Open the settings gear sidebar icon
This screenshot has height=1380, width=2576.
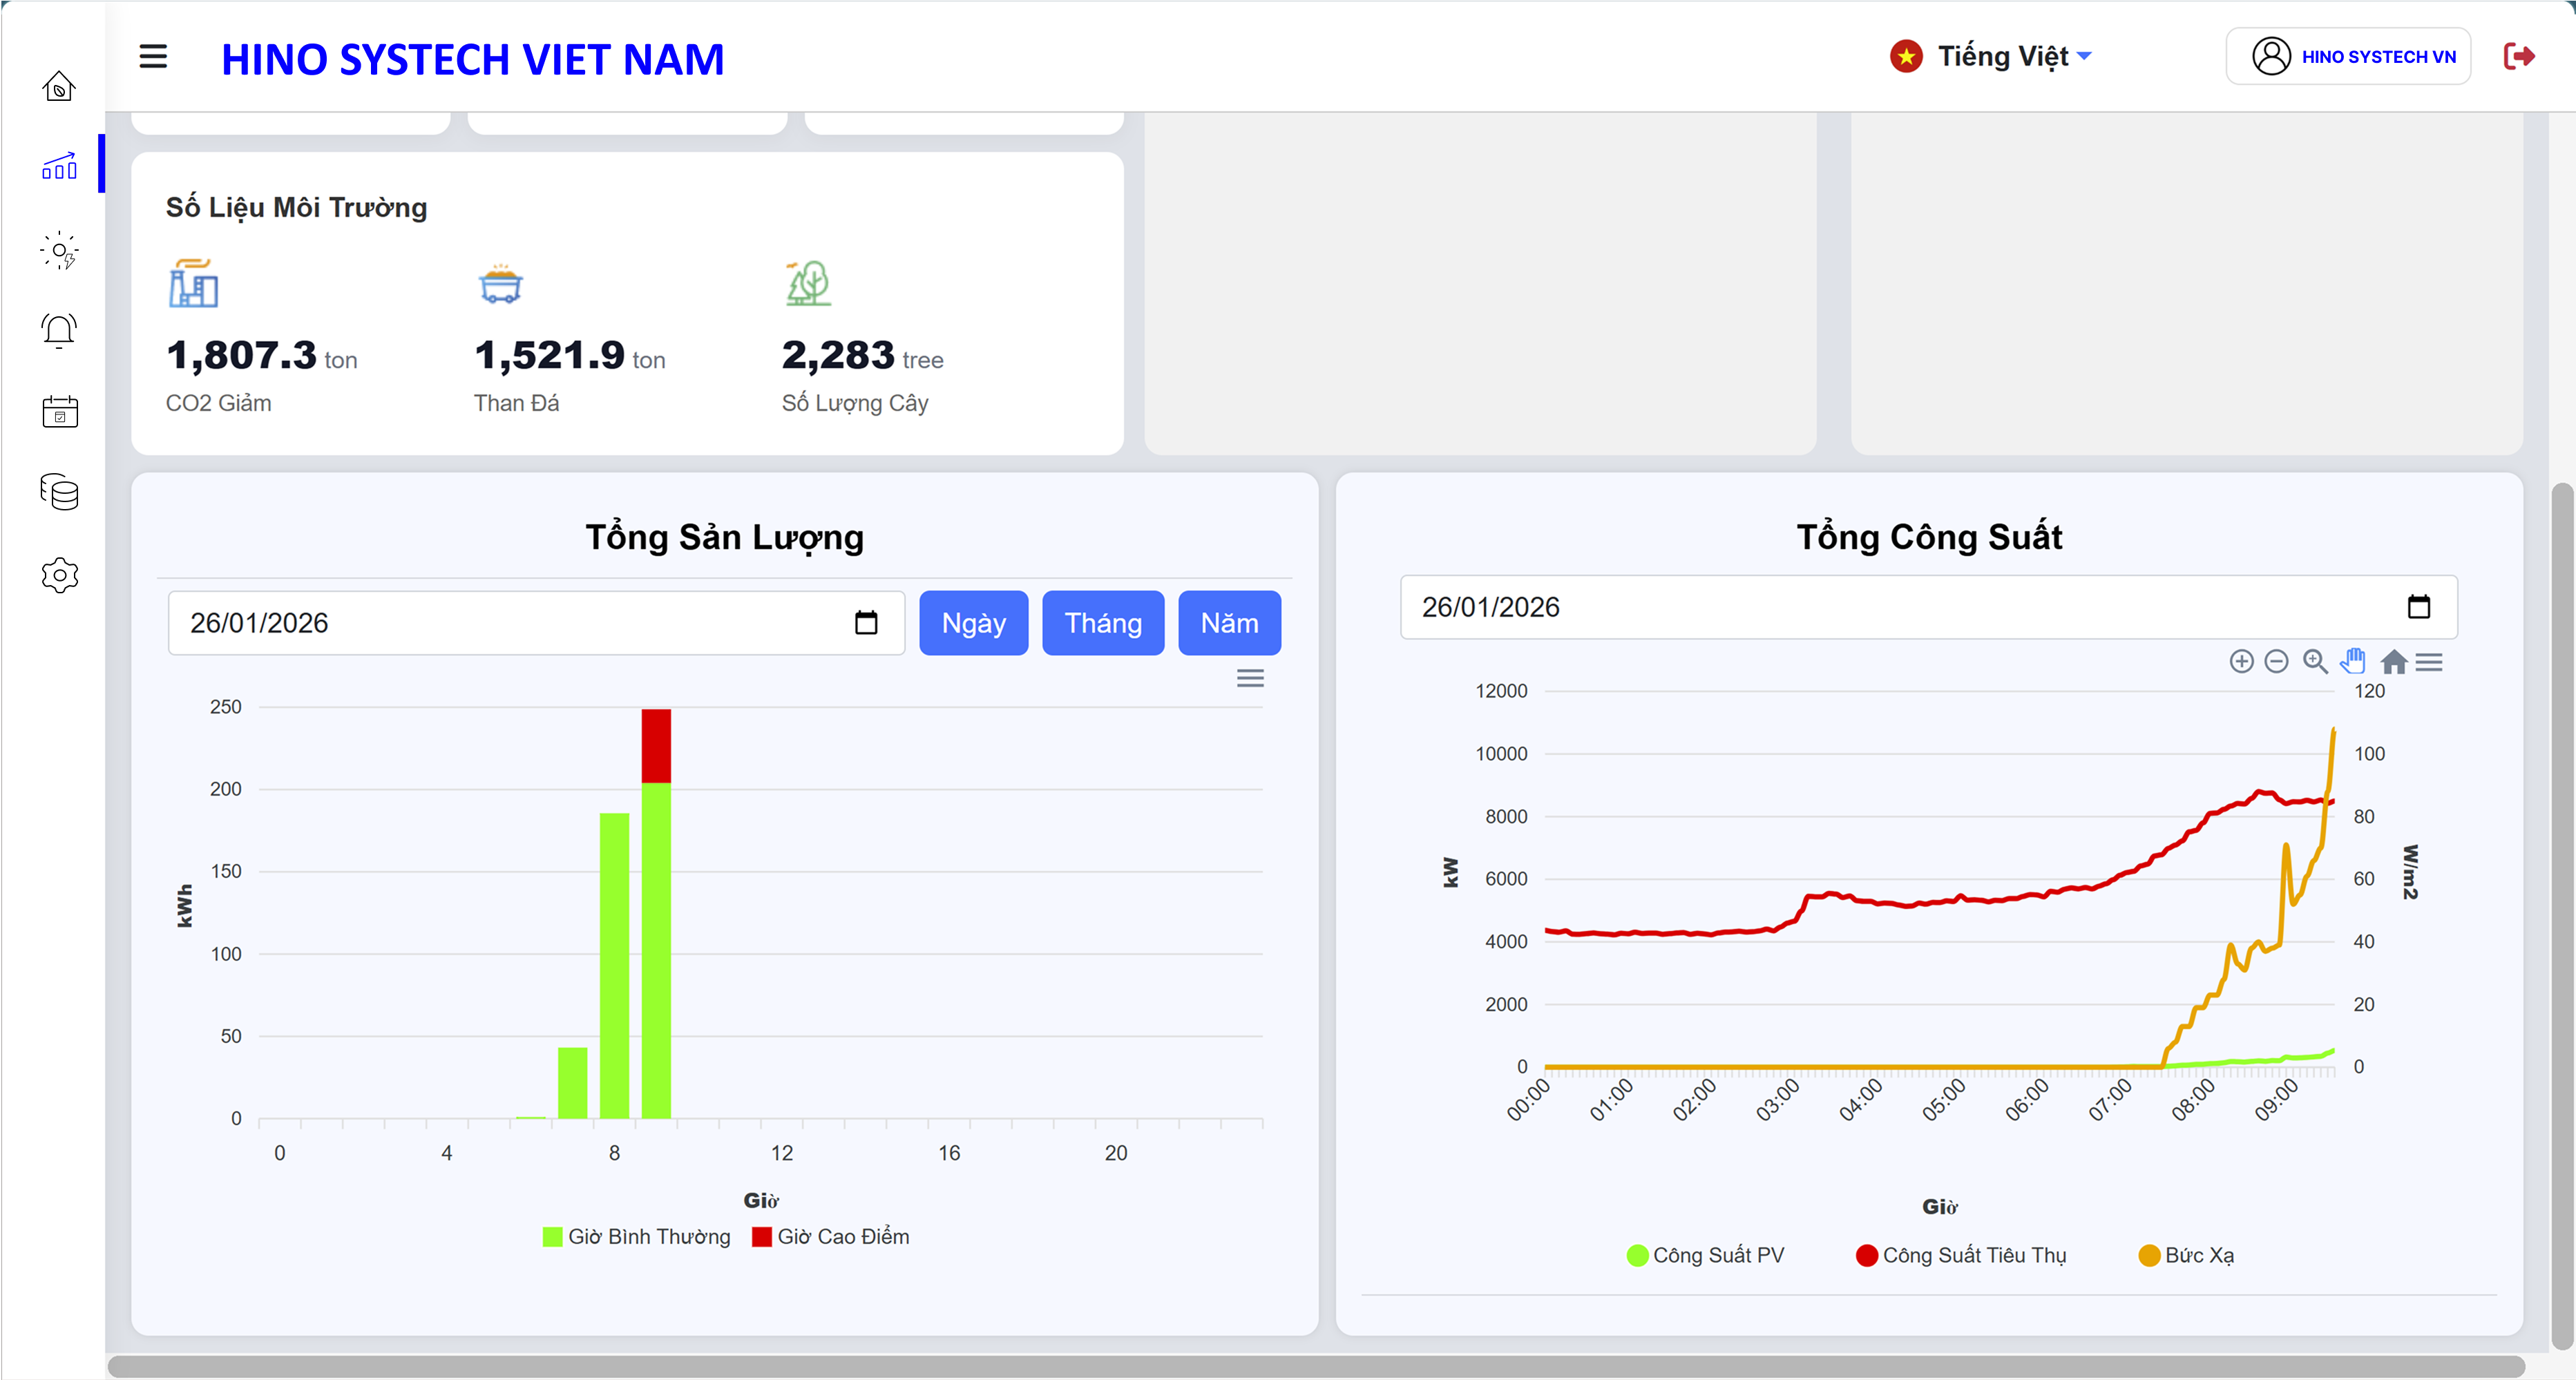pyautogui.click(x=59, y=575)
